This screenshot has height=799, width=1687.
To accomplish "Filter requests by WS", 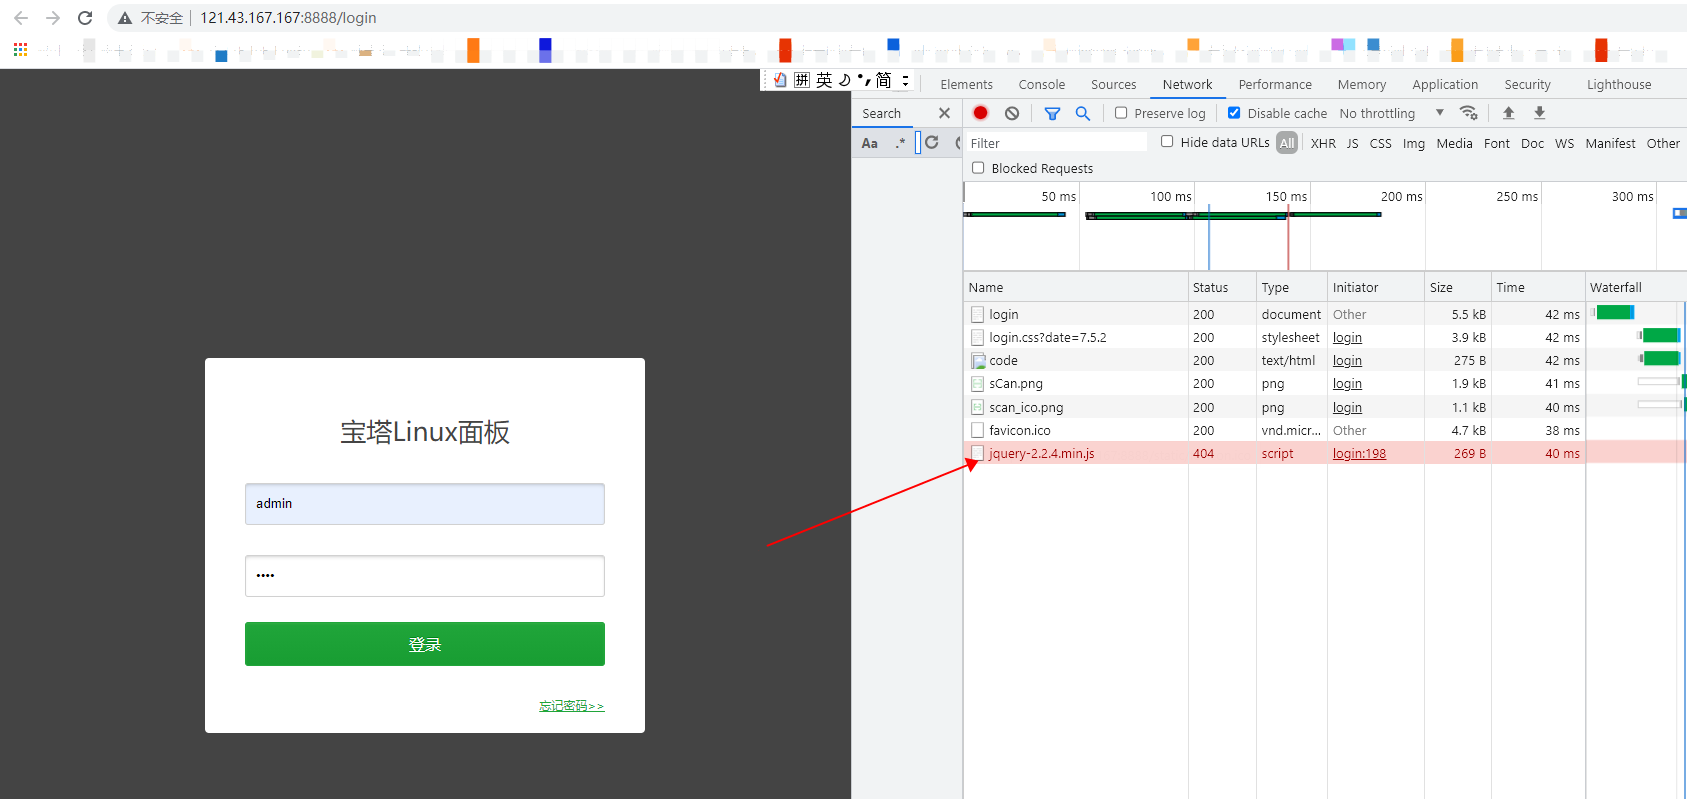I will 1564,143.
